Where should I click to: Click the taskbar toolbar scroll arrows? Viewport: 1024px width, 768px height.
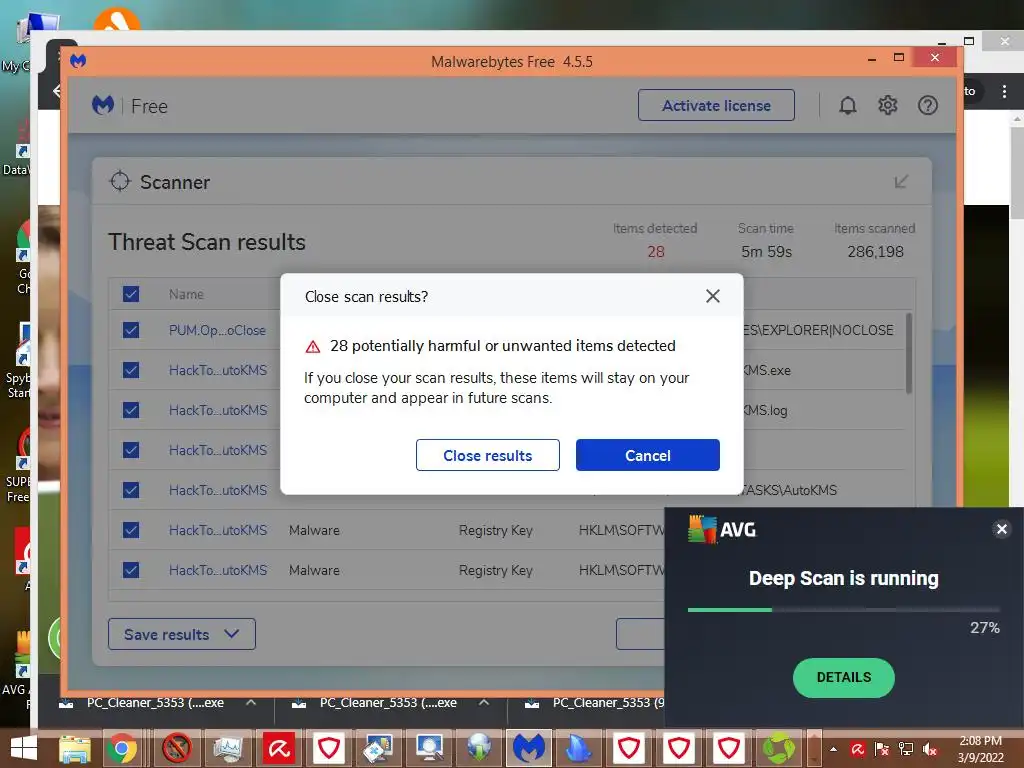click(814, 748)
